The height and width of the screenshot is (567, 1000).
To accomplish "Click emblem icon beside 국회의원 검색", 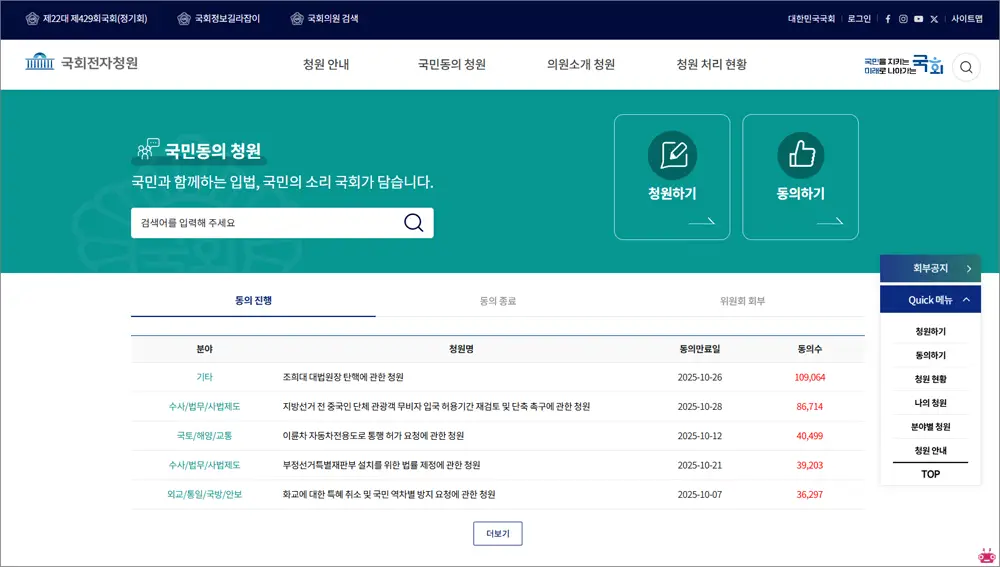I will coord(297,18).
